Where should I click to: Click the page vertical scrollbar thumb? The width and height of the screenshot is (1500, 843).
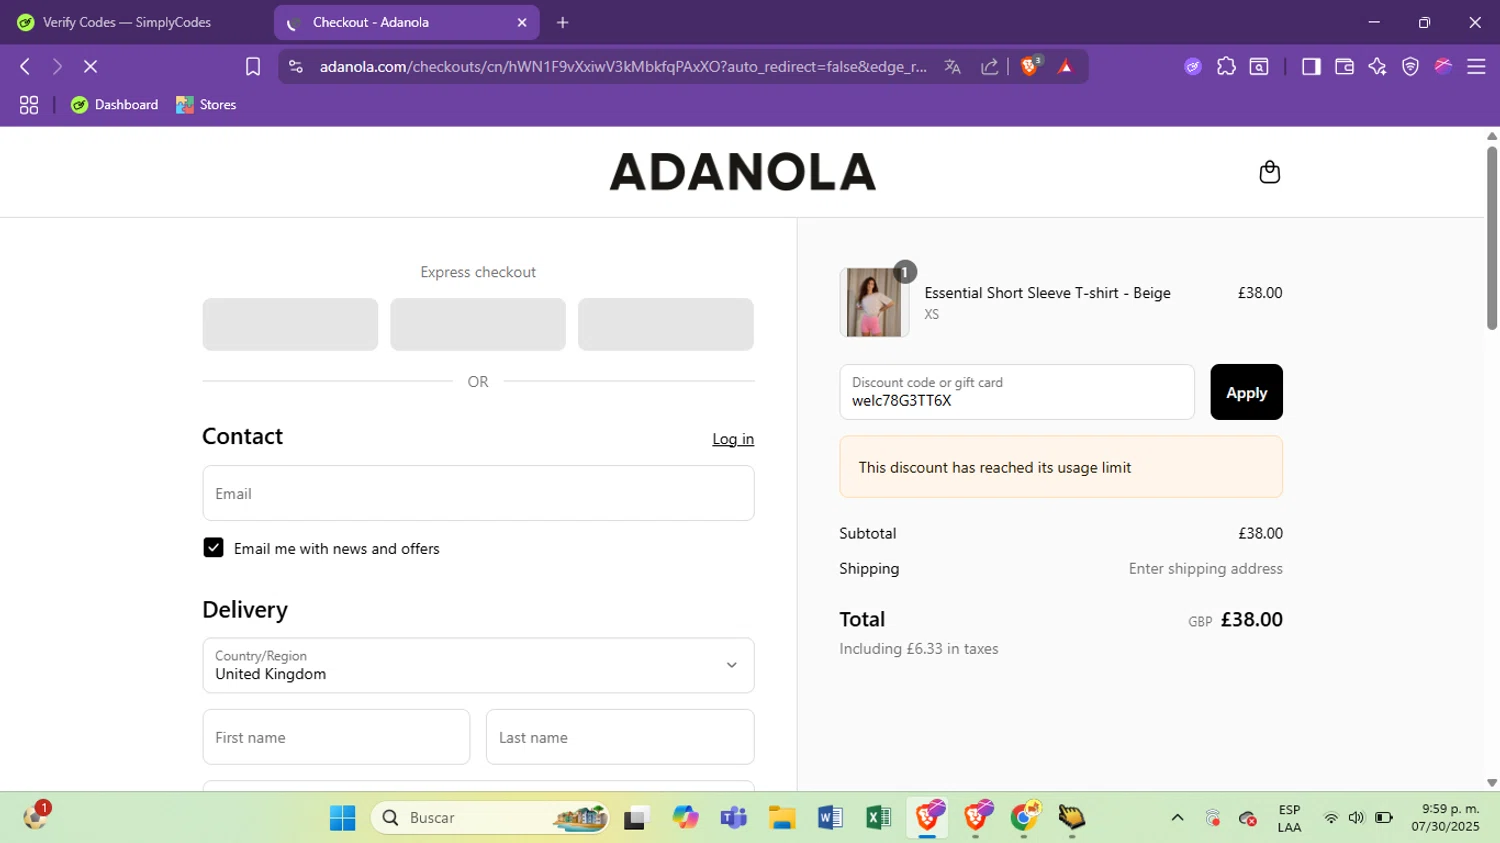coord(1492,238)
